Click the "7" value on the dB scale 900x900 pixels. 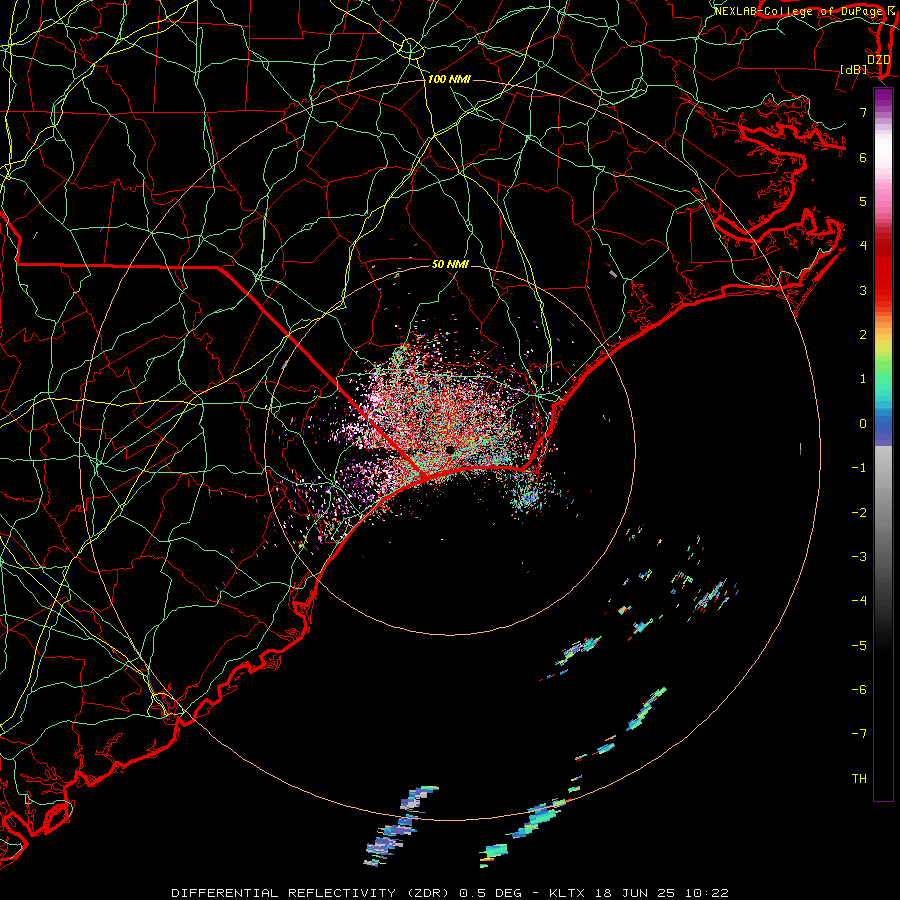click(863, 112)
